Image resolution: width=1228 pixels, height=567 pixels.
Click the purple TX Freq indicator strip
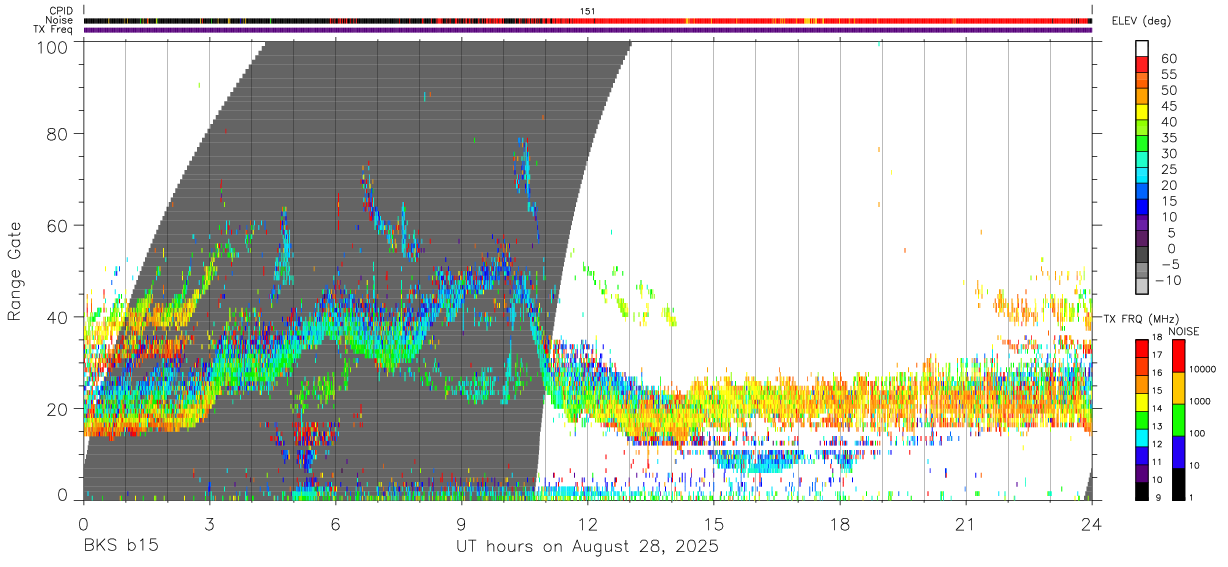(x=588, y=30)
